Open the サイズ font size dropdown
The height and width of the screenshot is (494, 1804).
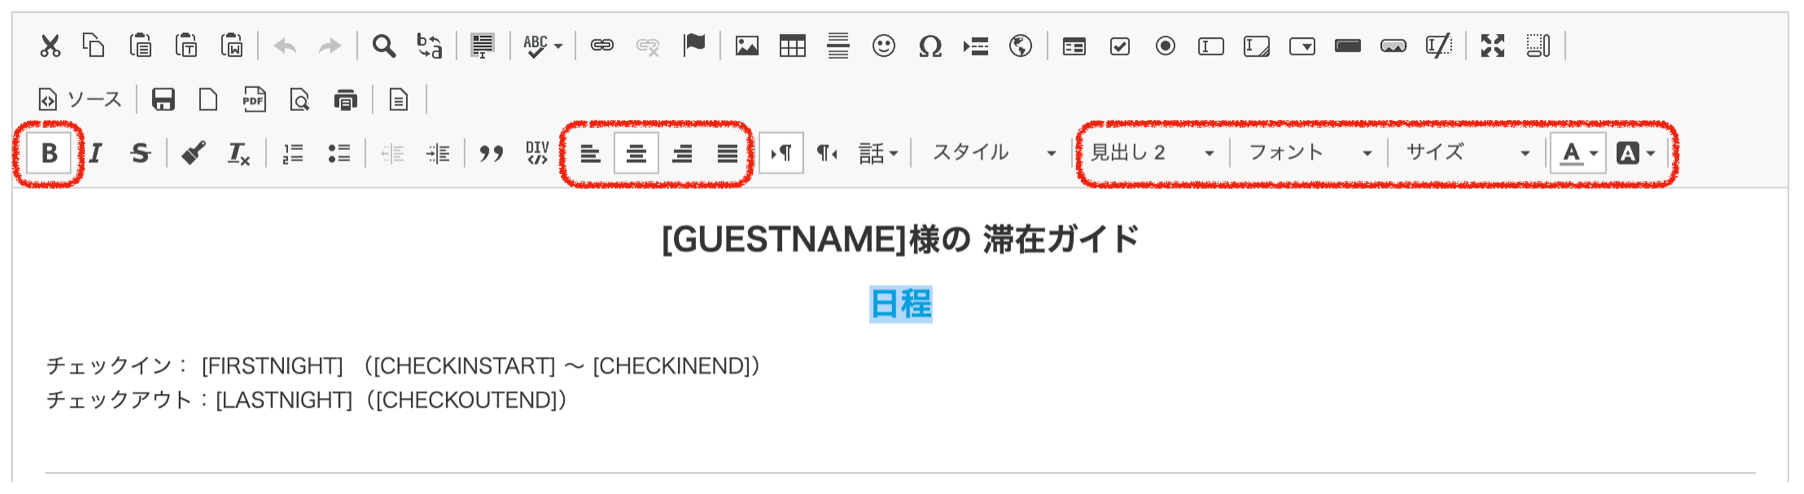pos(1467,153)
